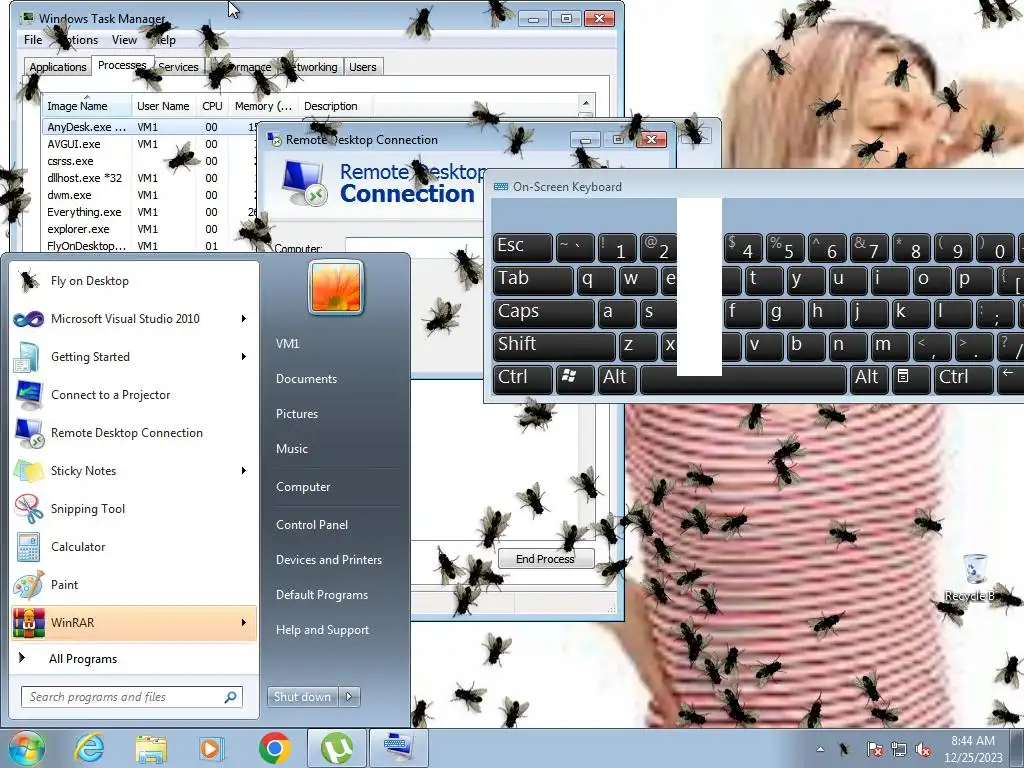1024x768 pixels.
Task: Click Search programs and files field
Action: pyautogui.click(x=131, y=697)
